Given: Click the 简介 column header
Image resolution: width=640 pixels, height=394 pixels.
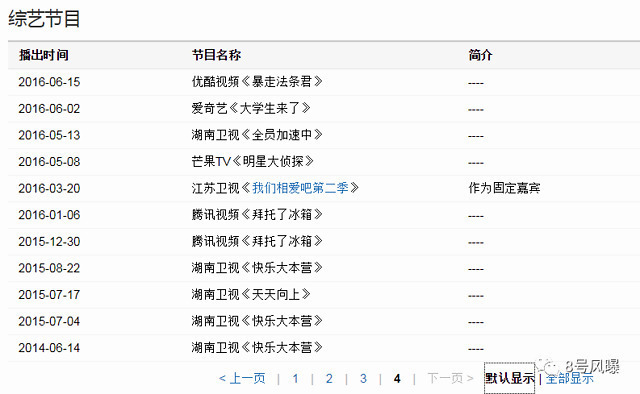Looking at the screenshot, I should click(480, 55).
